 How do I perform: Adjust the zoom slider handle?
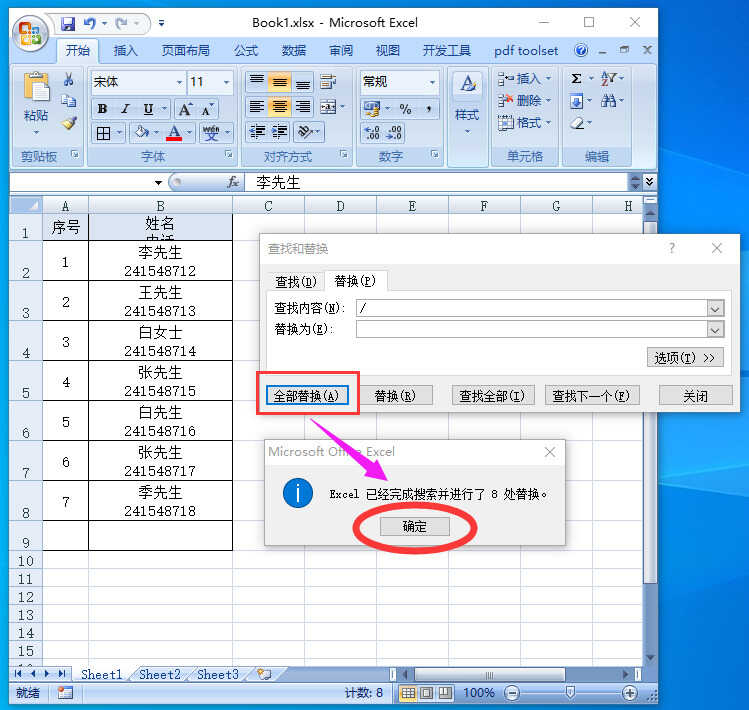click(x=570, y=692)
